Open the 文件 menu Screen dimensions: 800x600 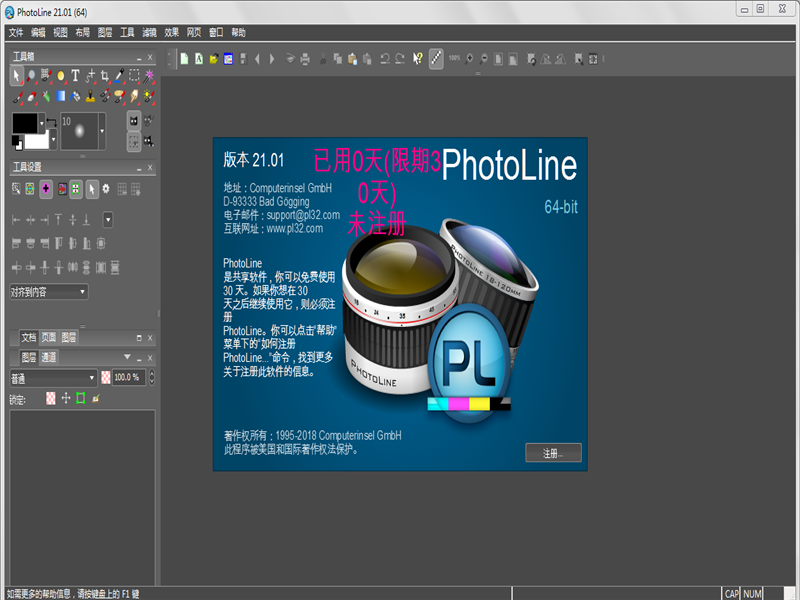pos(16,33)
